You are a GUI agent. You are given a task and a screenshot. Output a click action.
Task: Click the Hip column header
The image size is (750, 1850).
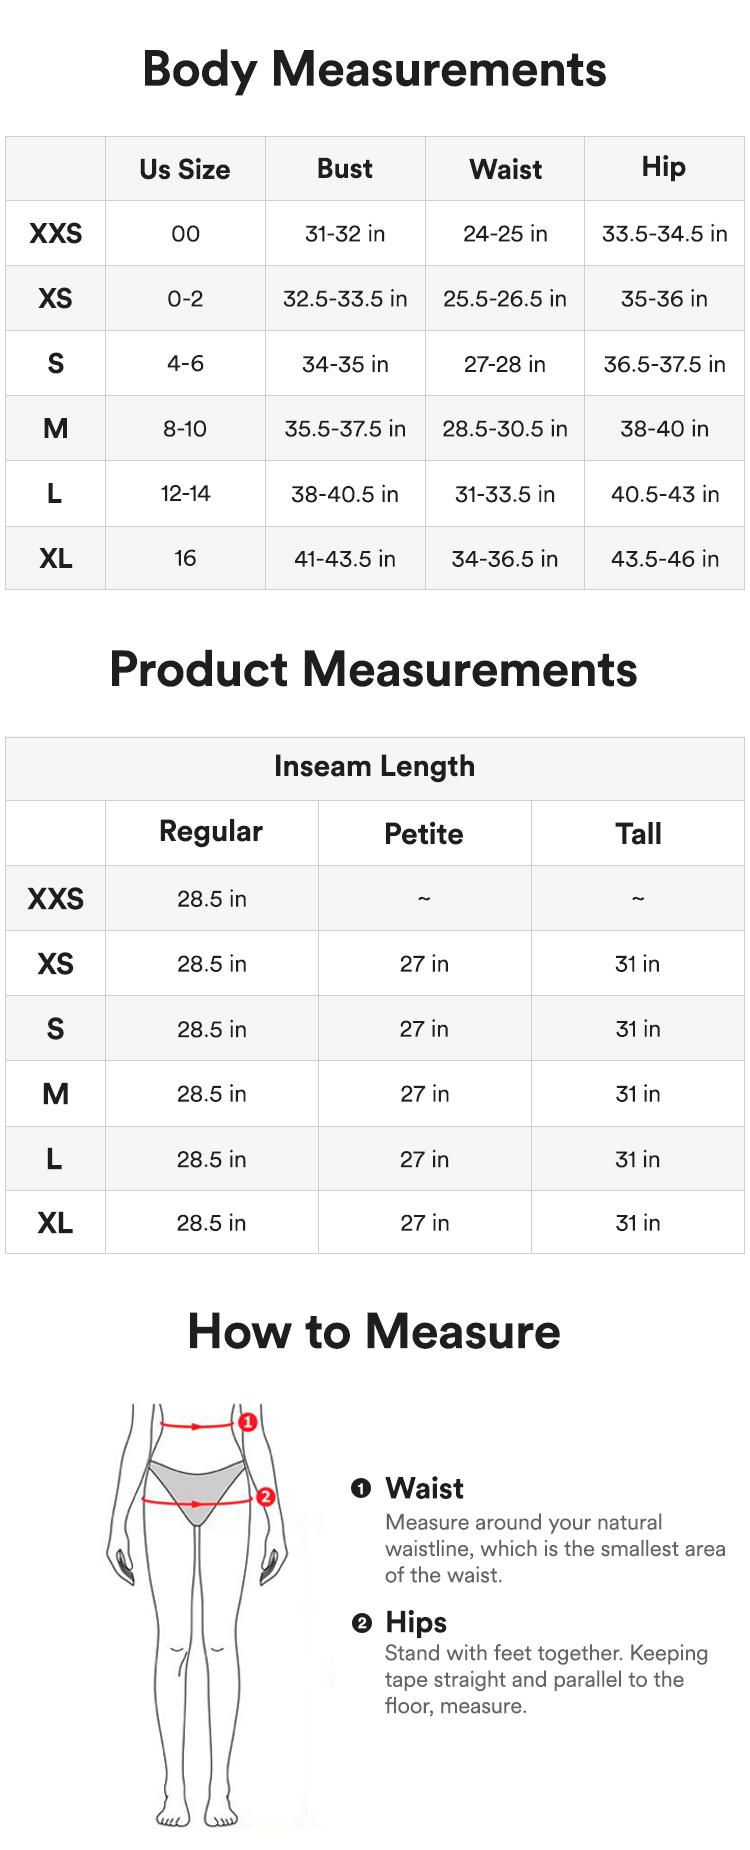664,167
